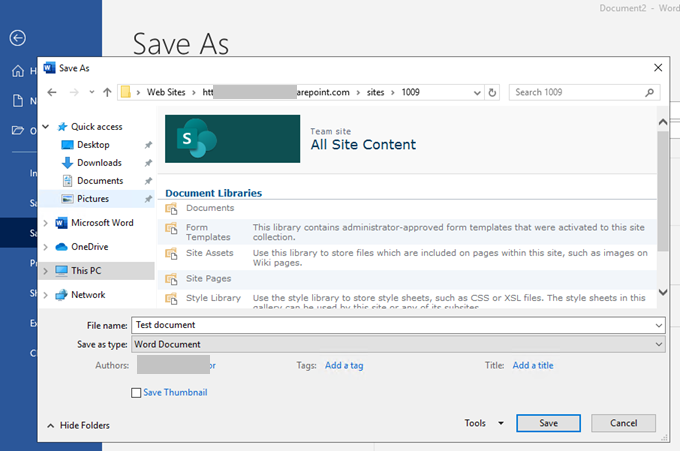Click the pin icon beside Pictures
This screenshot has width=680, height=451.
click(x=148, y=199)
